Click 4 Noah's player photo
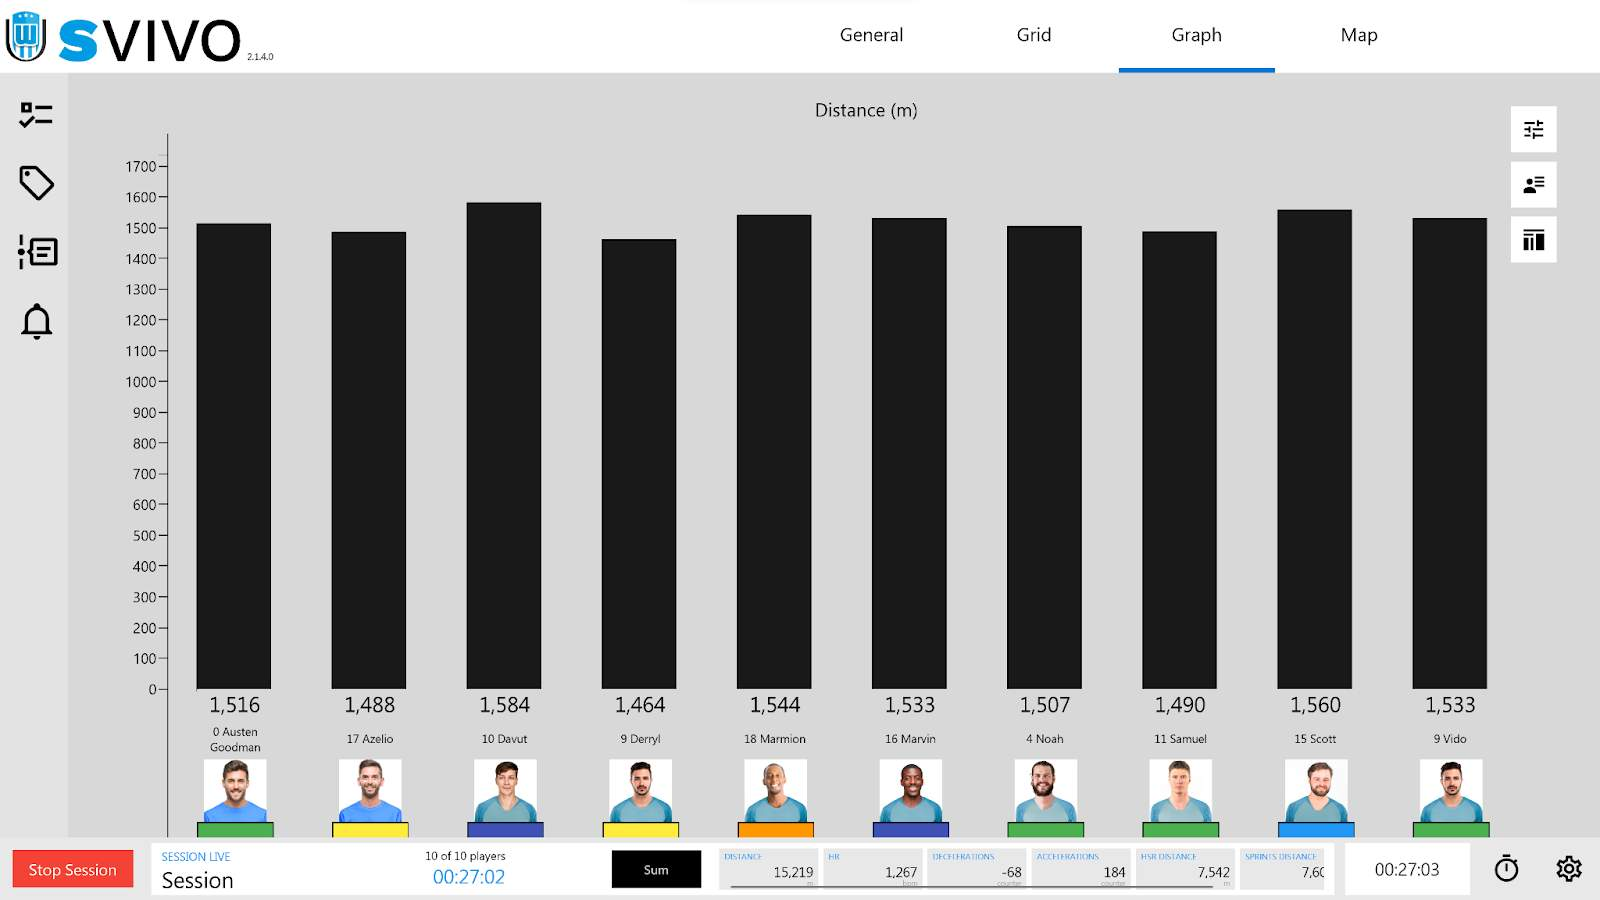Screen dimensions: 1600x900 point(1045,791)
